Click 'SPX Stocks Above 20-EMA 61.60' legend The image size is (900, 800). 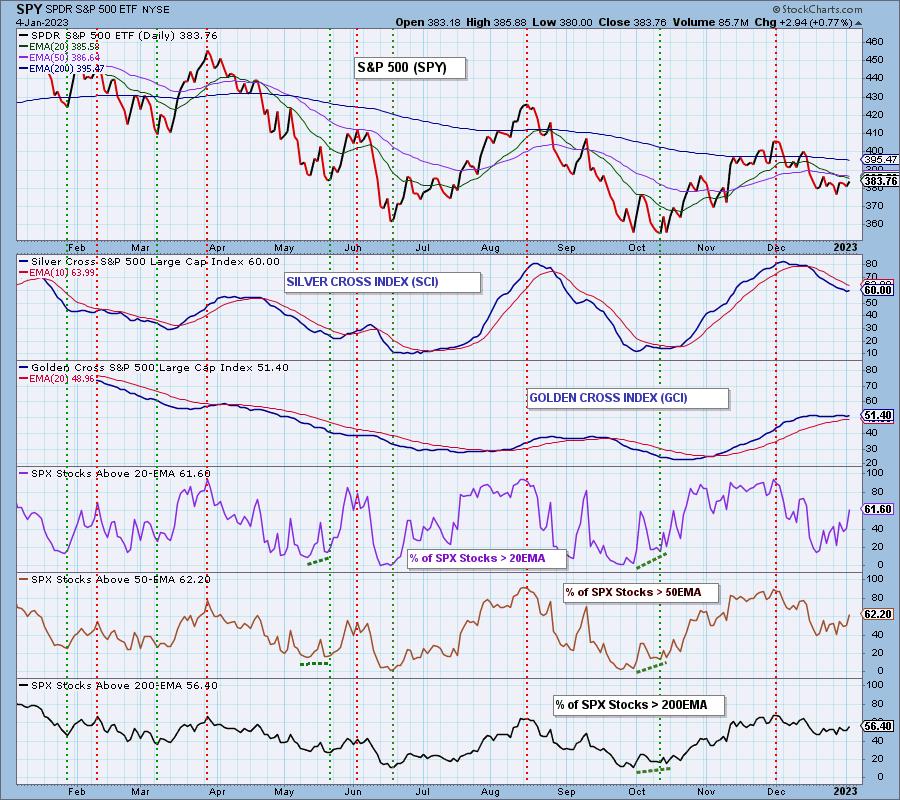click(x=115, y=474)
